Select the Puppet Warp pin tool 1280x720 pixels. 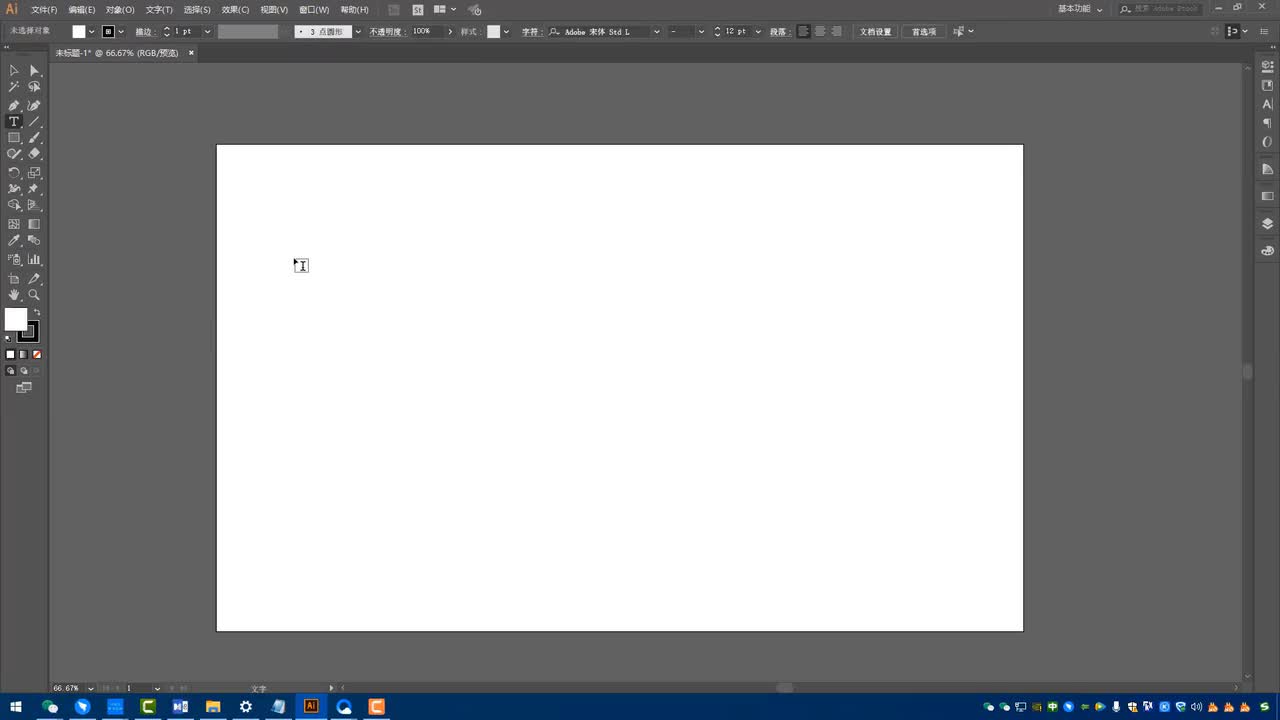pos(34,188)
